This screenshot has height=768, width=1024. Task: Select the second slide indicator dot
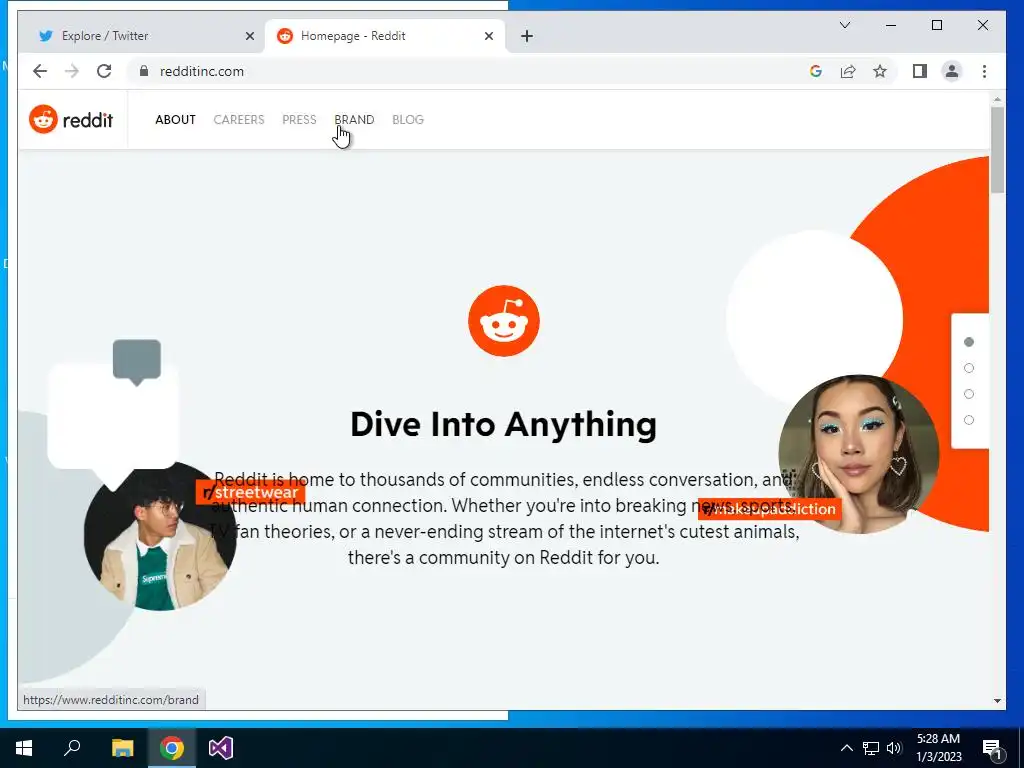(x=969, y=368)
